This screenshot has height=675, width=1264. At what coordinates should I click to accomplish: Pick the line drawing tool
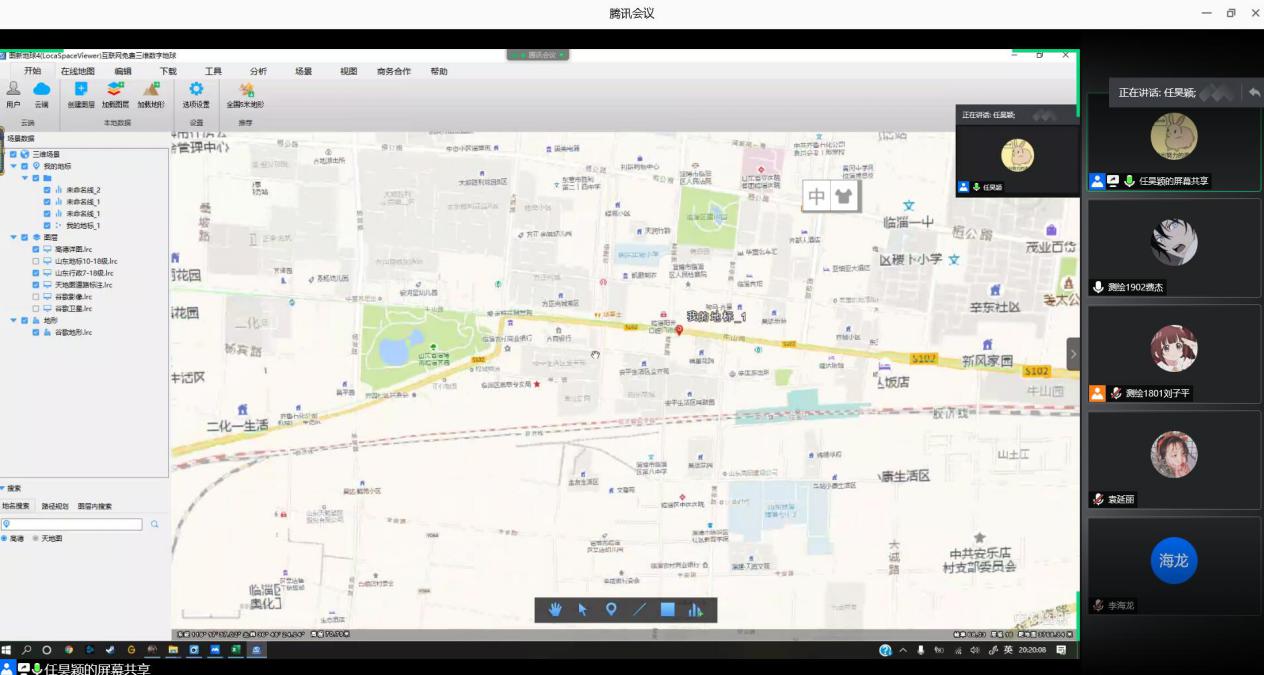click(639, 610)
